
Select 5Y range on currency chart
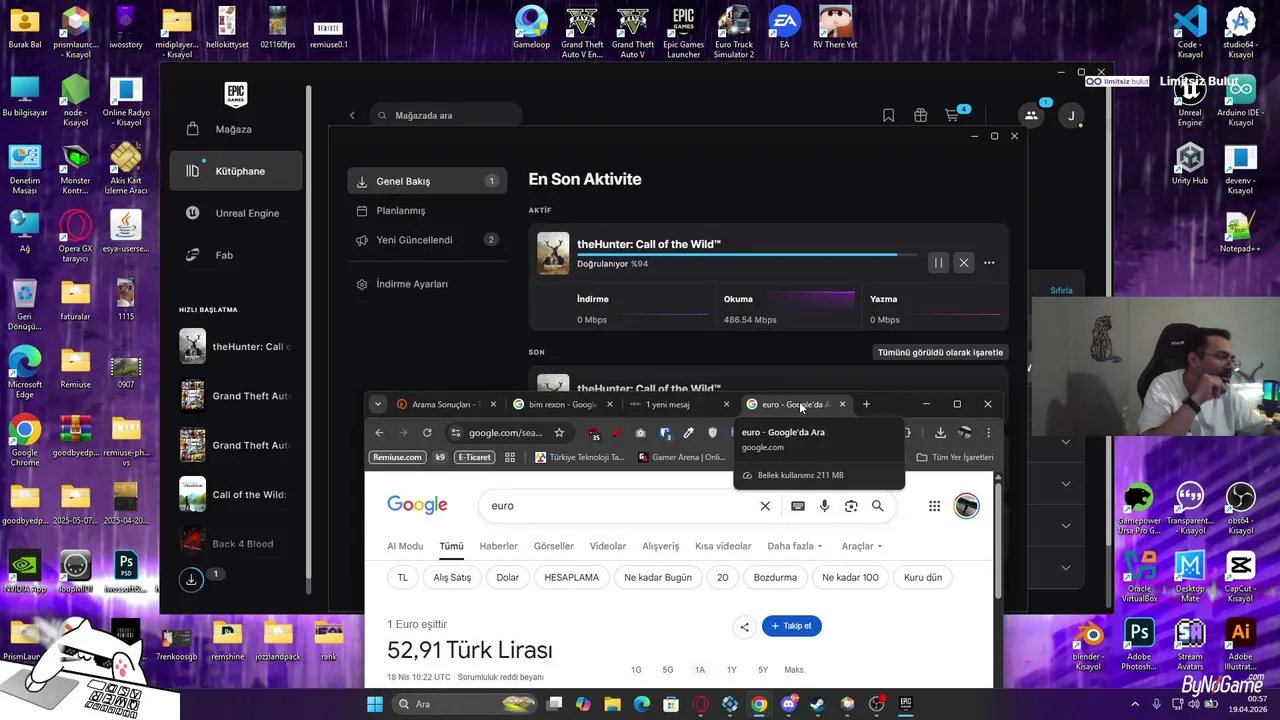click(x=763, y=670)
